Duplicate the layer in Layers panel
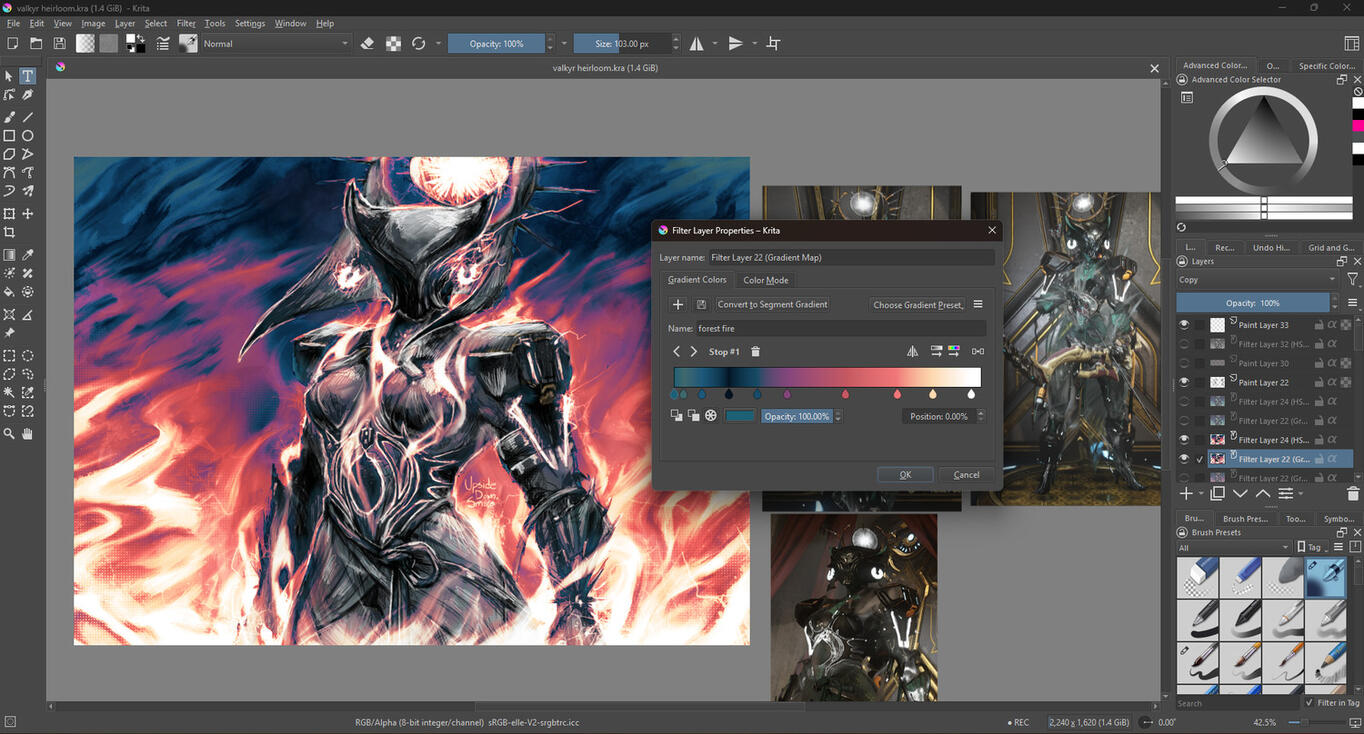 (1217, 493)
